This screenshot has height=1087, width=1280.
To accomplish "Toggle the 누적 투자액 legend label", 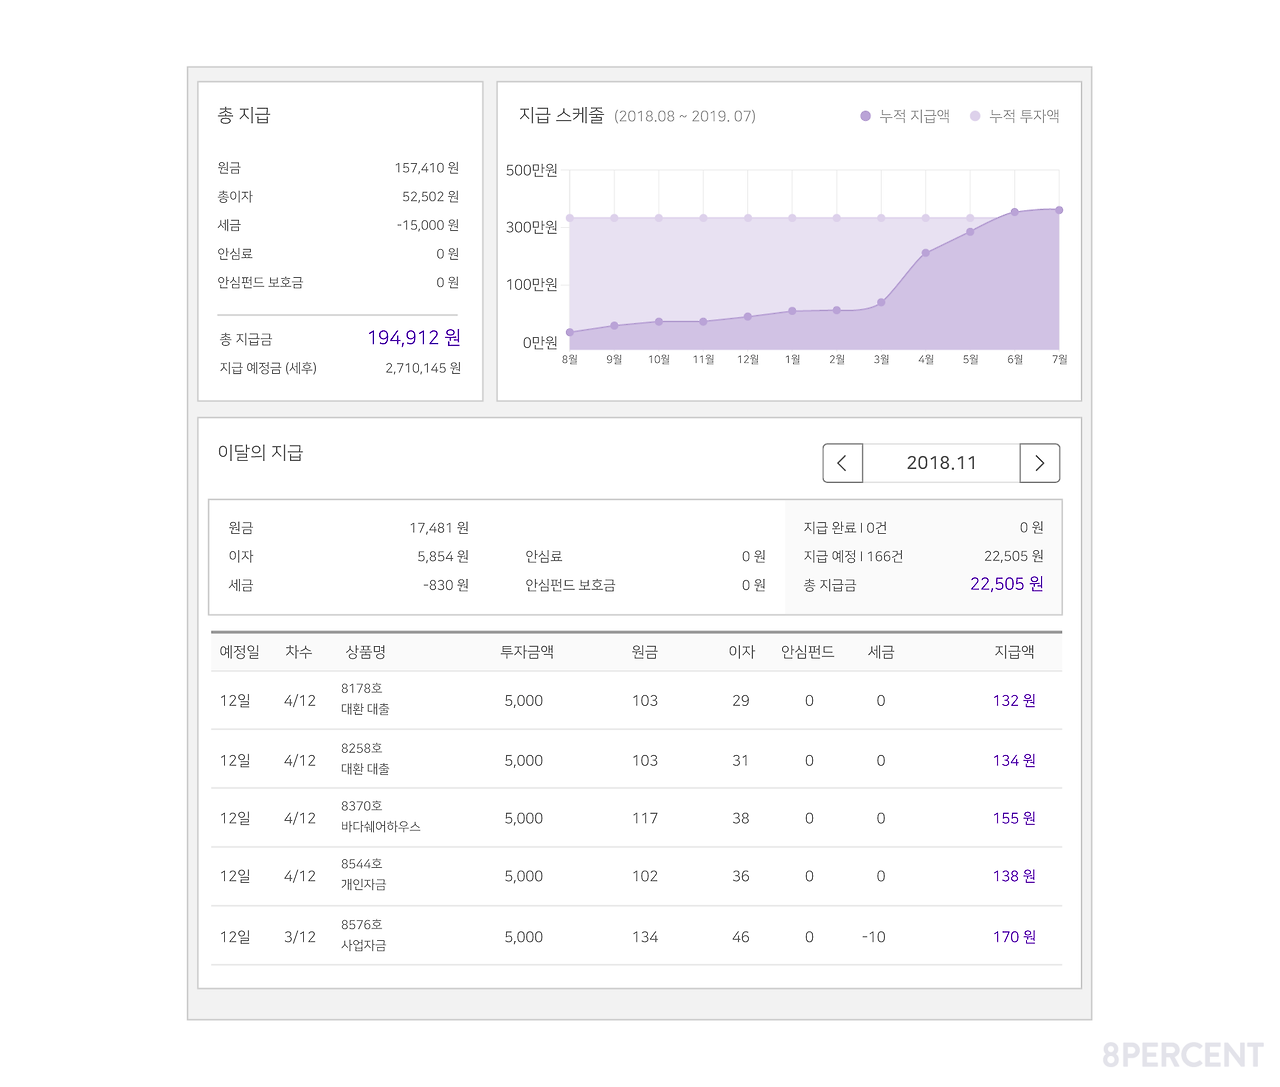I will tap(1024, 116).
